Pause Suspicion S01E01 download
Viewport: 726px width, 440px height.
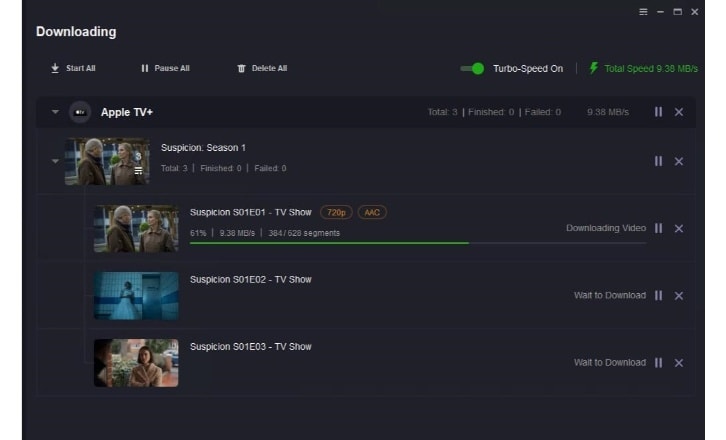coord(658,228)
